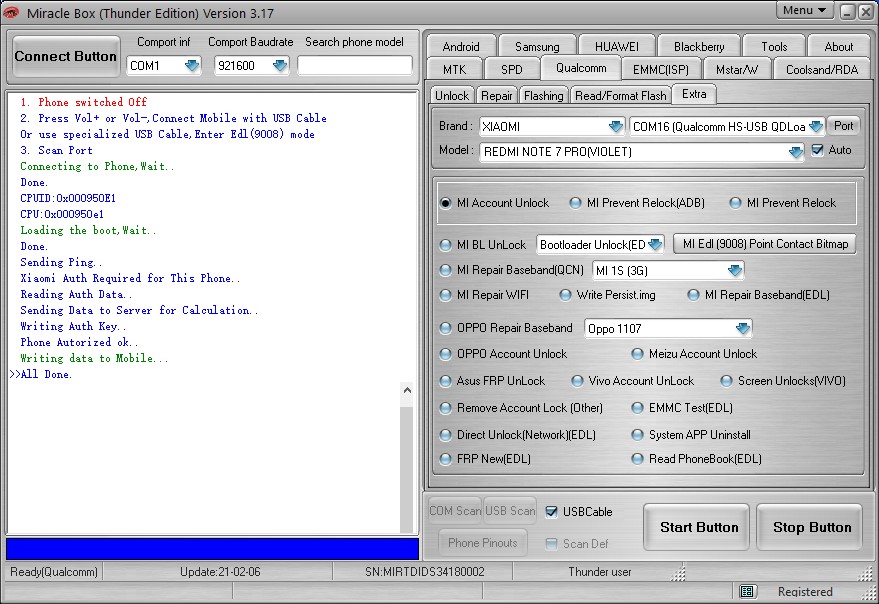This screenshot has height=604, width=879.
Task: Open the EMMC(ISP) tab
Action: [660, 70]
